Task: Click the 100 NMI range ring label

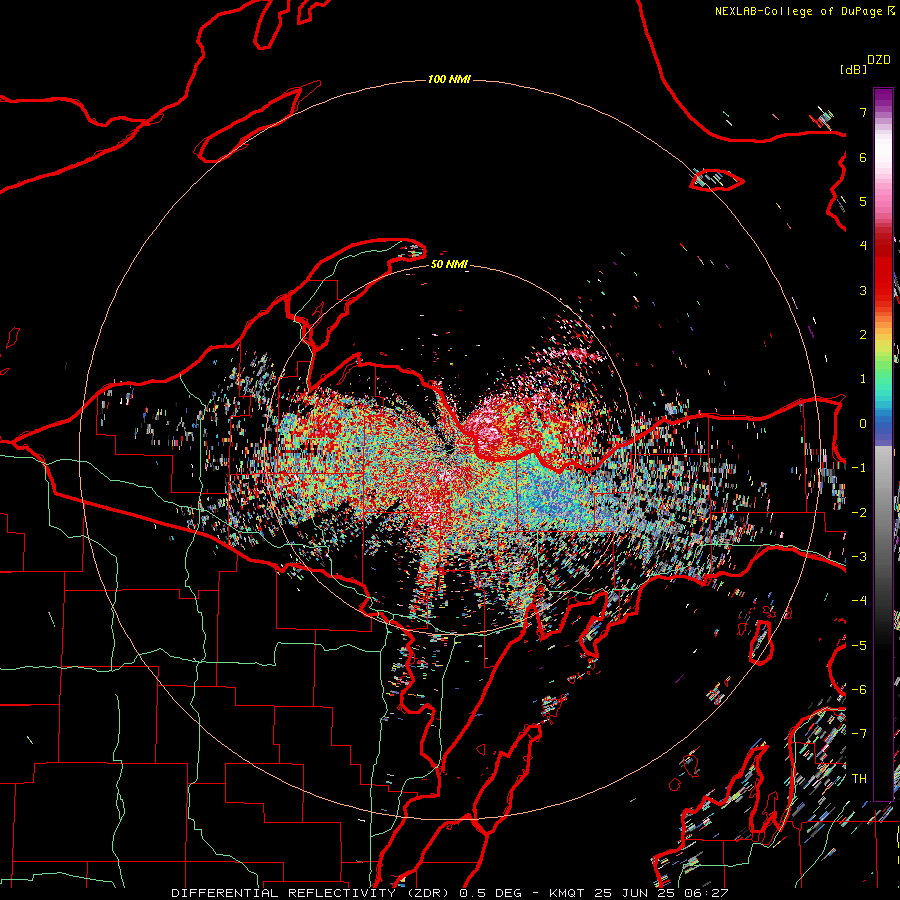Action: 449,79
